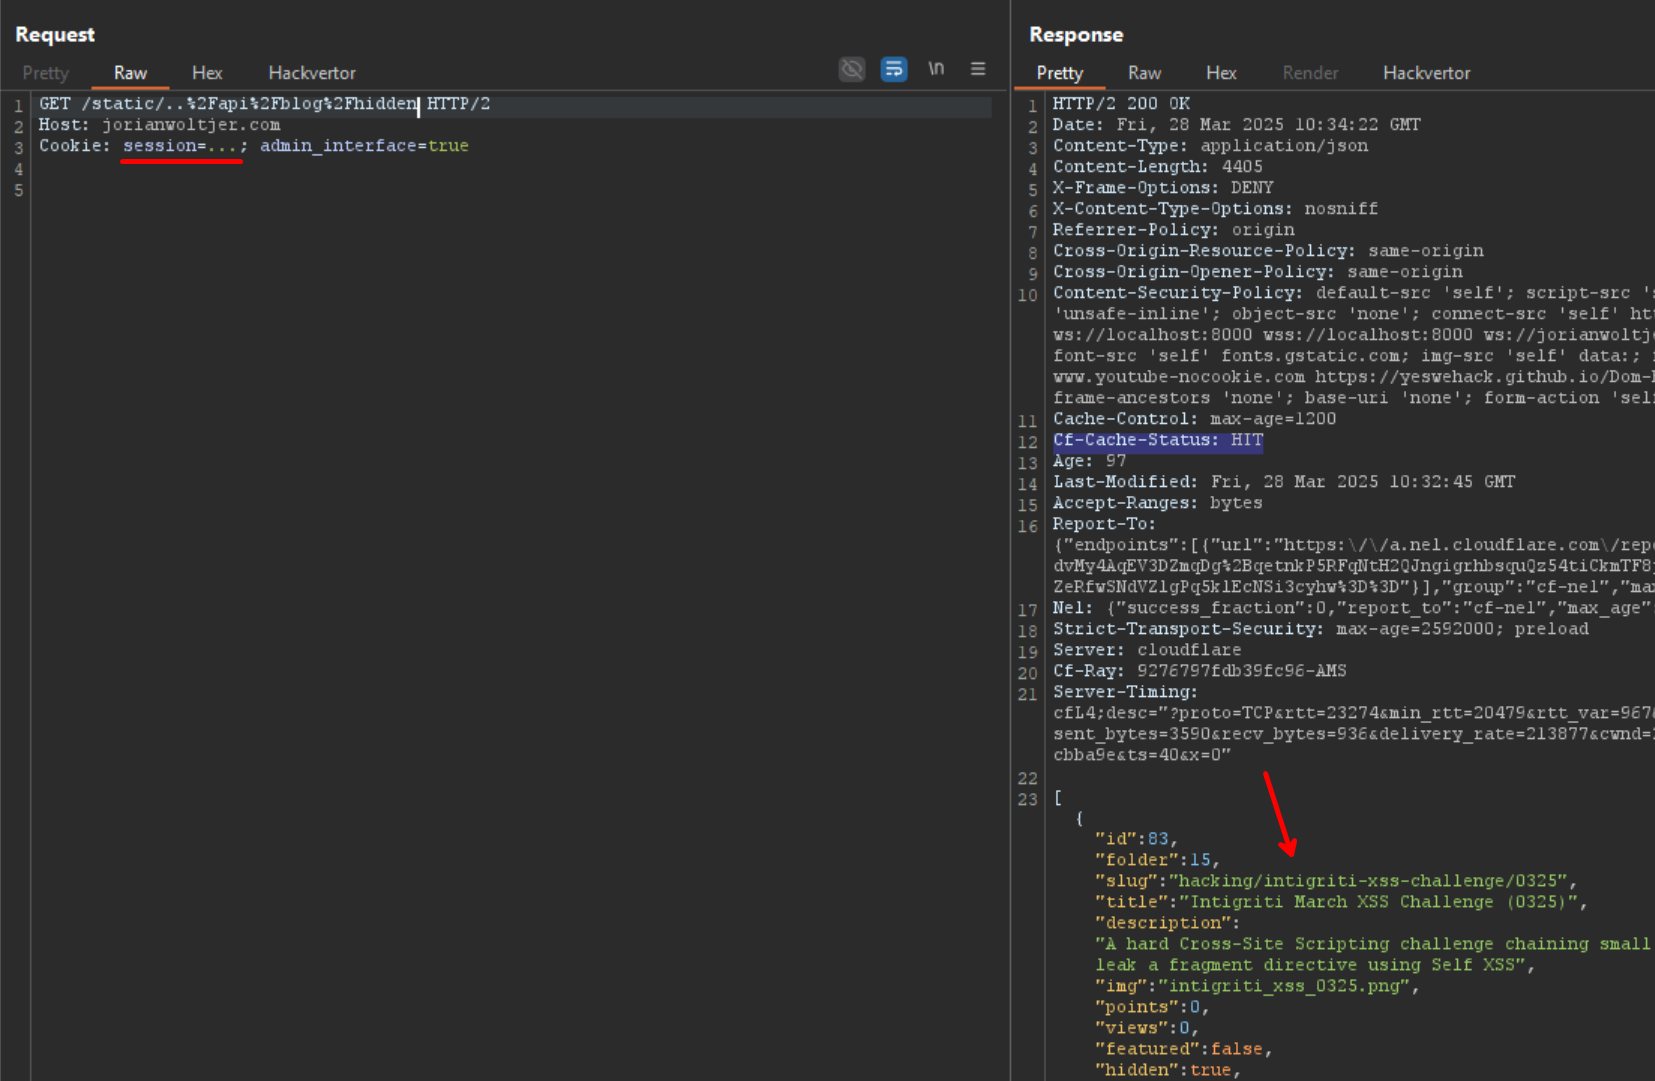Select the Response Pretty tab
Screen dimensions: 1655x1081
click(1060, 73)
